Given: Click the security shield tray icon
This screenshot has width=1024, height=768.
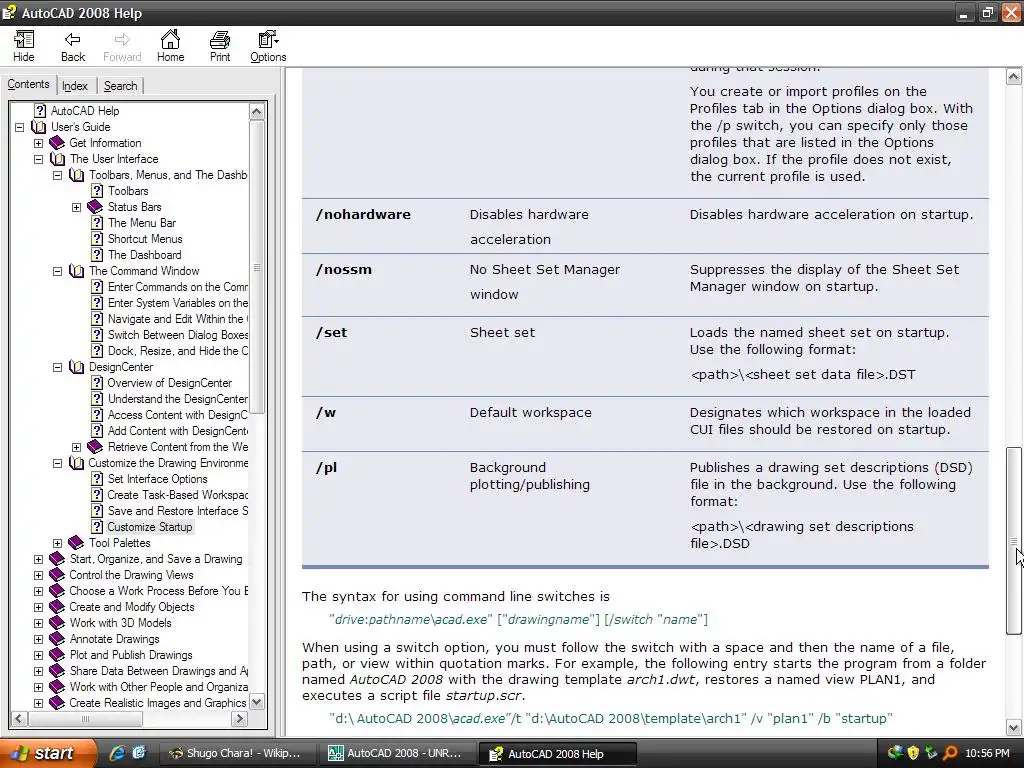Looking at the screenshot, I should click(913, 753).
